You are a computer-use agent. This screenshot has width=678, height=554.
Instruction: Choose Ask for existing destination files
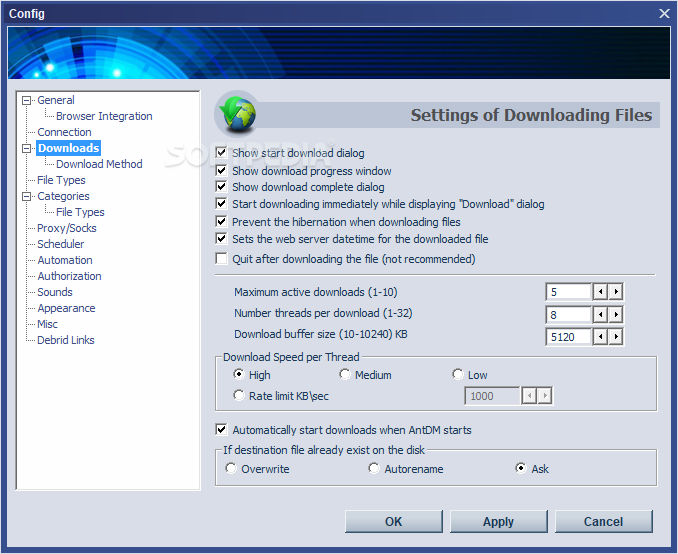[521, 468]
